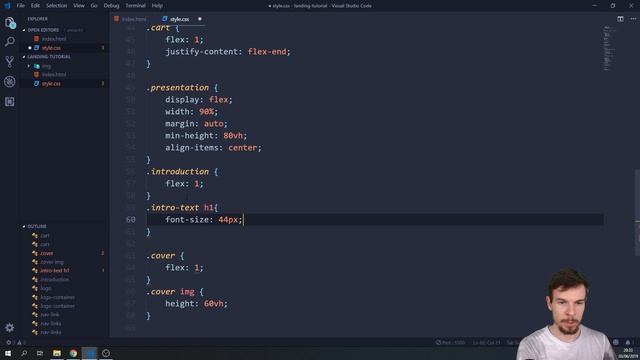Click the unsaved dot on style.css tab

(x=200, y=19)
